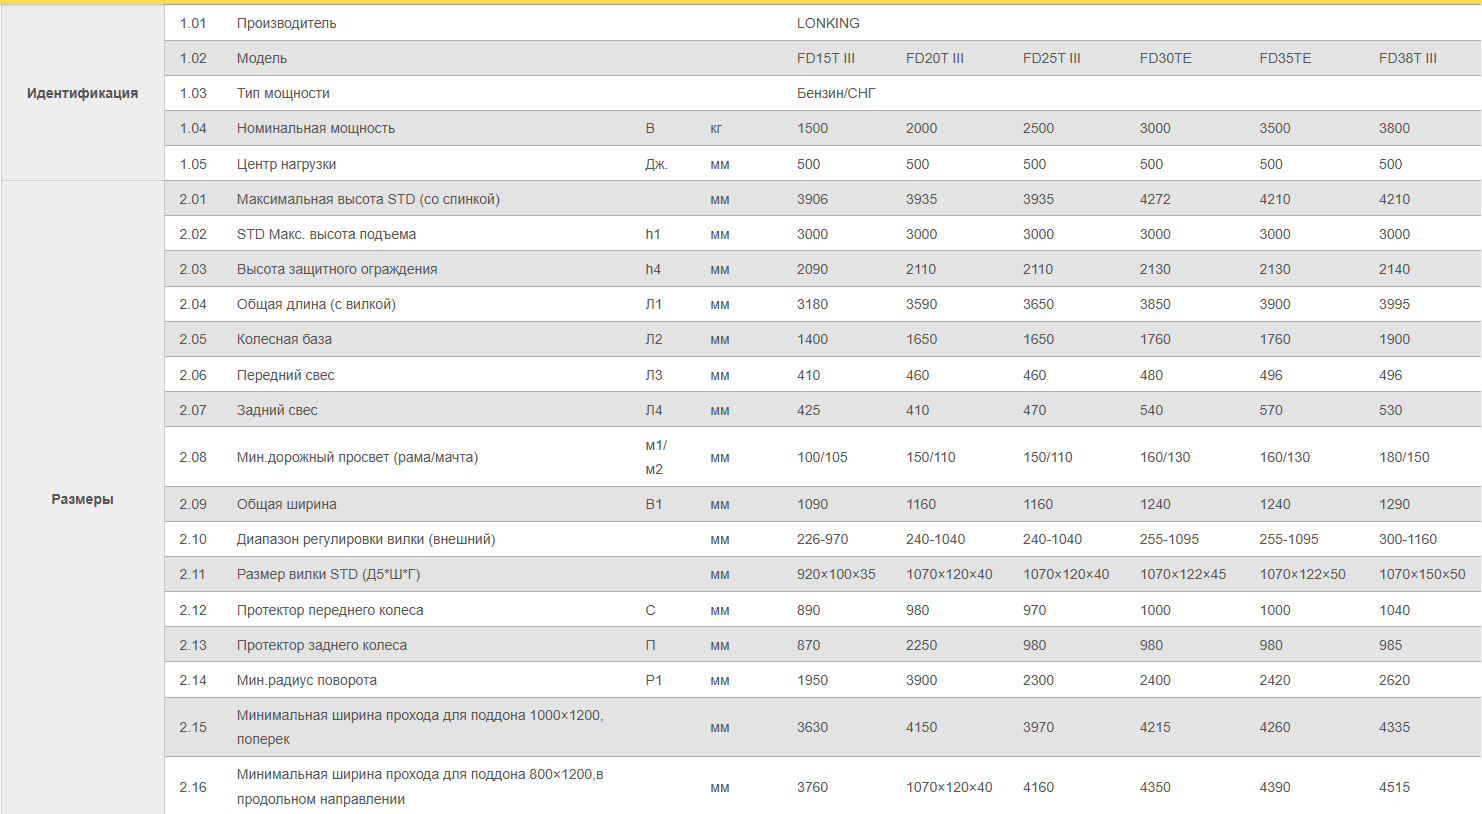Select the 'Производитель' row label
Screen dimensions: 1482x814
click(287, 23)
